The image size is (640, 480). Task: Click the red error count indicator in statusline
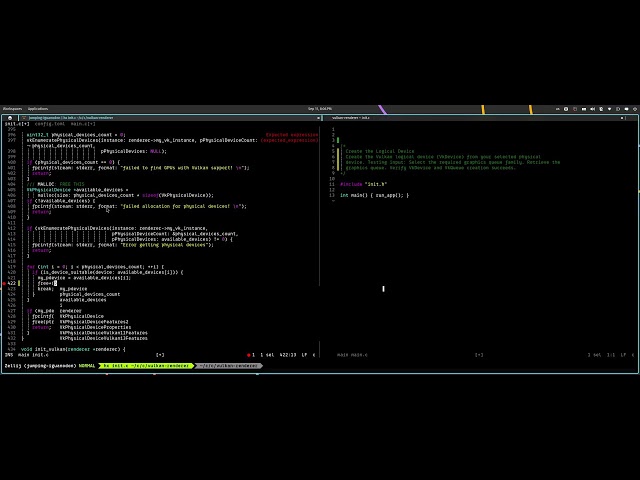[251, 355]
